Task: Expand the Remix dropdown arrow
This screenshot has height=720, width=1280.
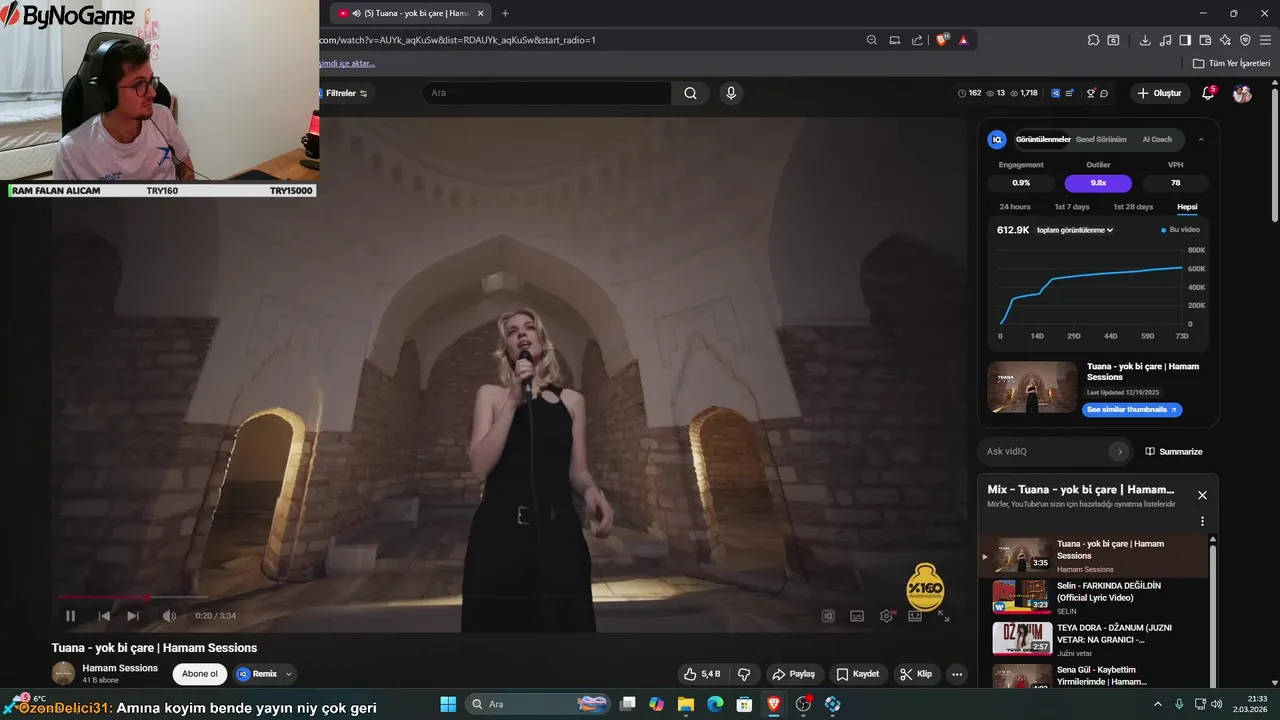Action: (289, 674)
